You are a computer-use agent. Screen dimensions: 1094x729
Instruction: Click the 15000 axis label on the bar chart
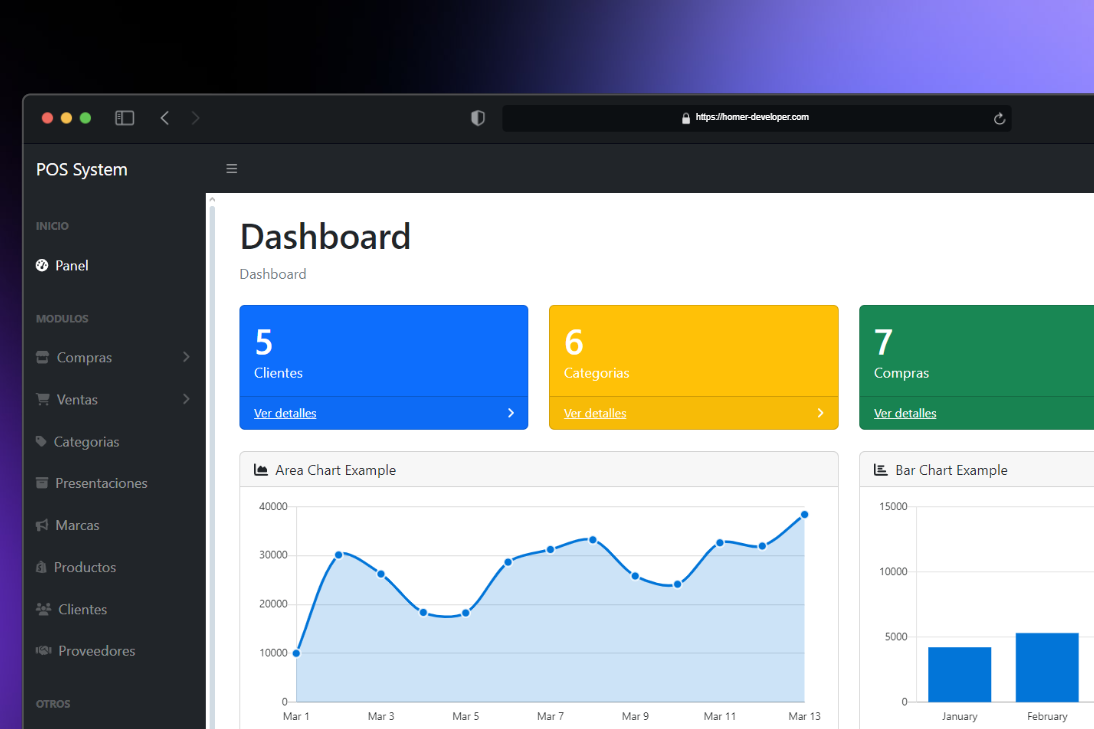[x=893, y=506]
